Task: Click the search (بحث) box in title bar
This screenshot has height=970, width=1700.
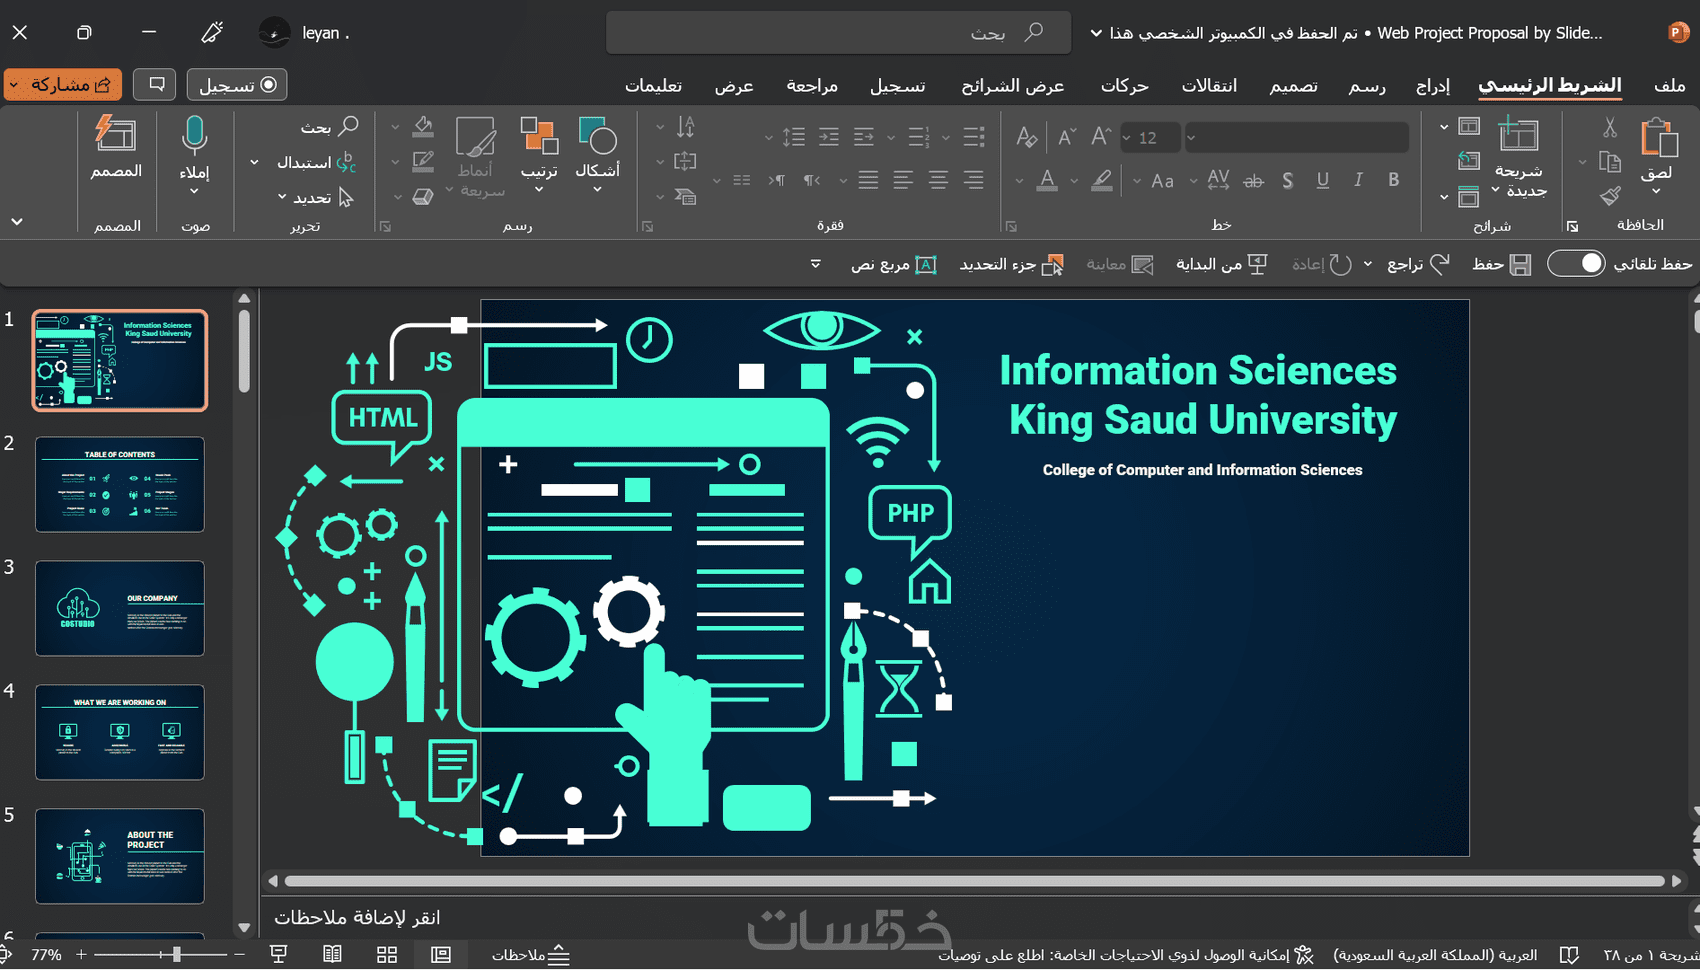Action: tap(838, 33)
